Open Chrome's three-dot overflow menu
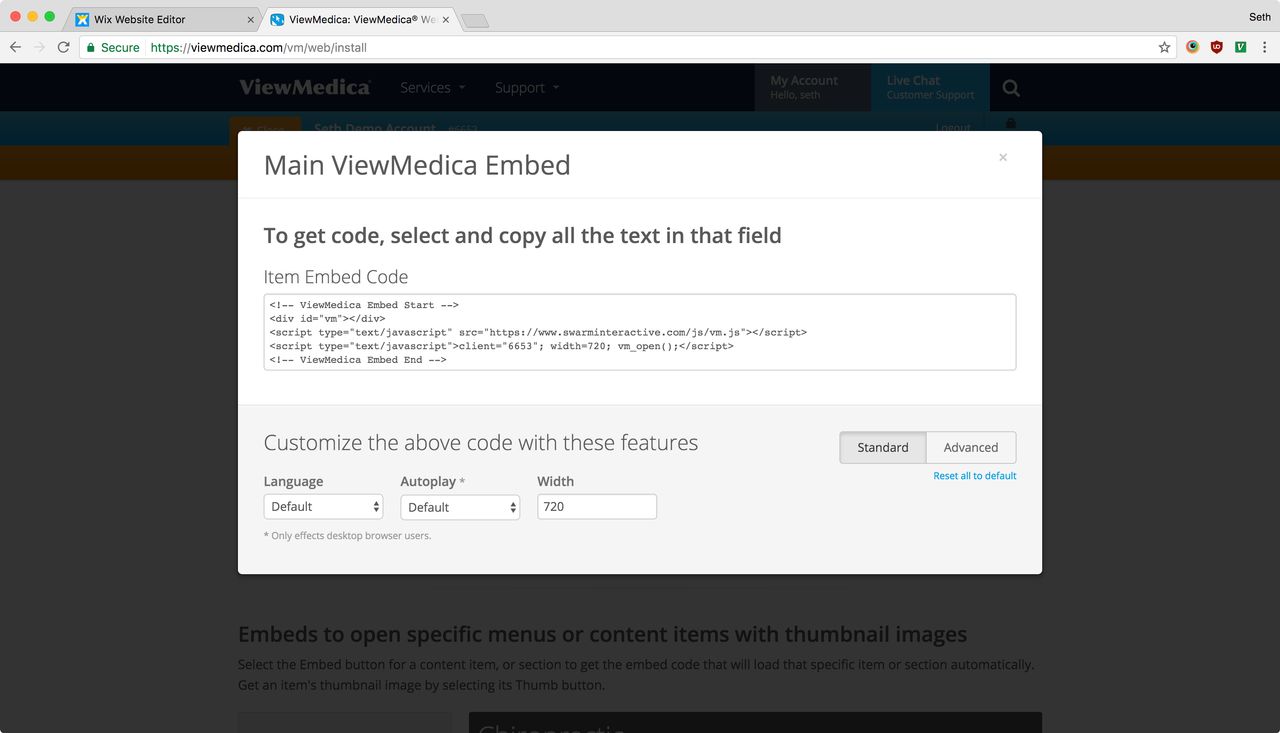Image resolution: width=1280 pixels, height=733 pixels. coord(1266,47)
